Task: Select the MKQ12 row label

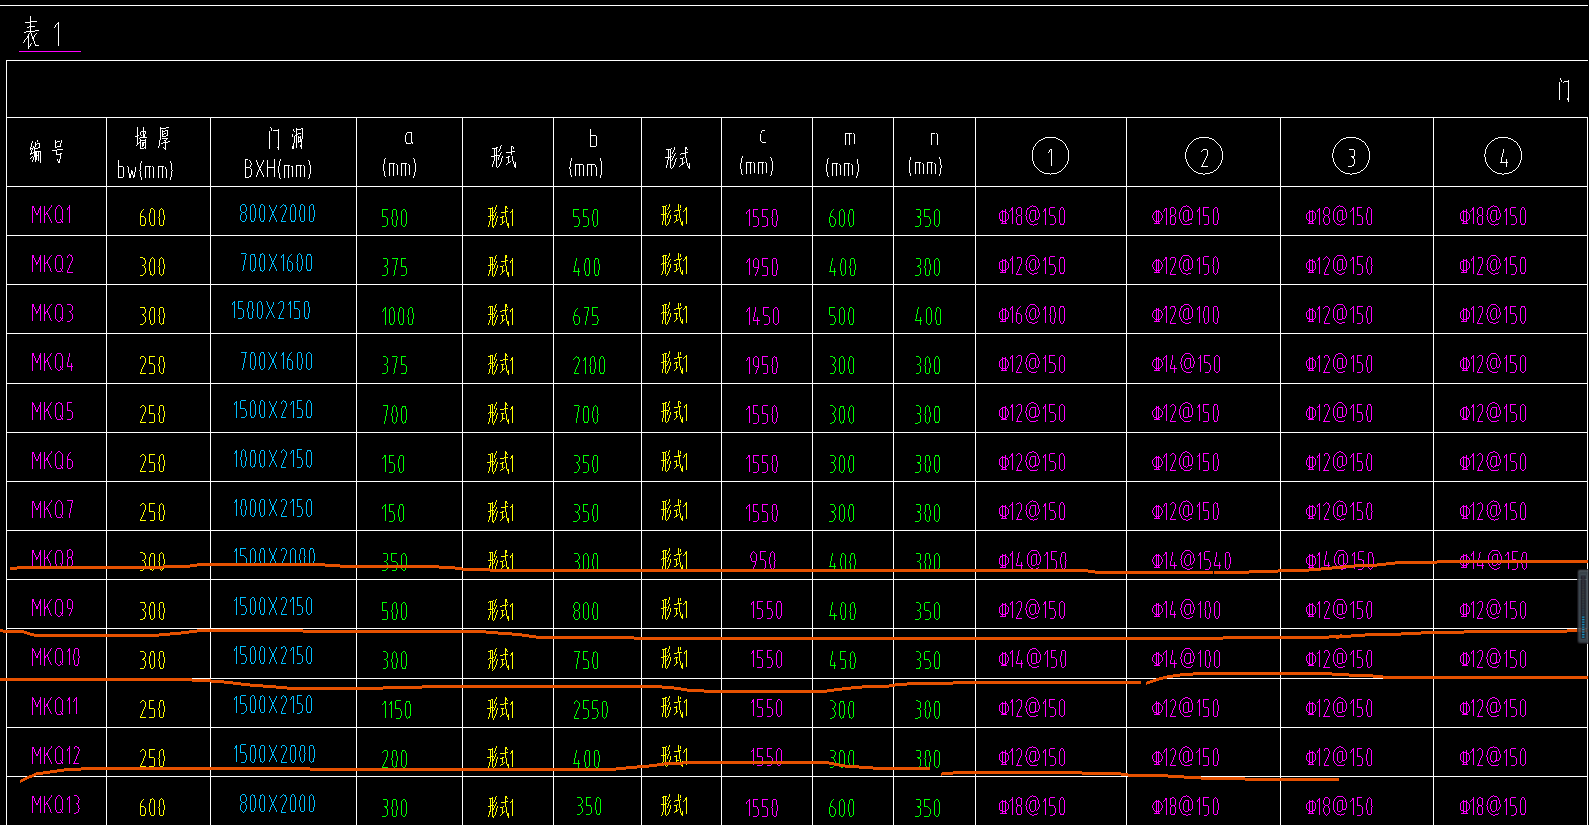Action: [x=55, y=755]
